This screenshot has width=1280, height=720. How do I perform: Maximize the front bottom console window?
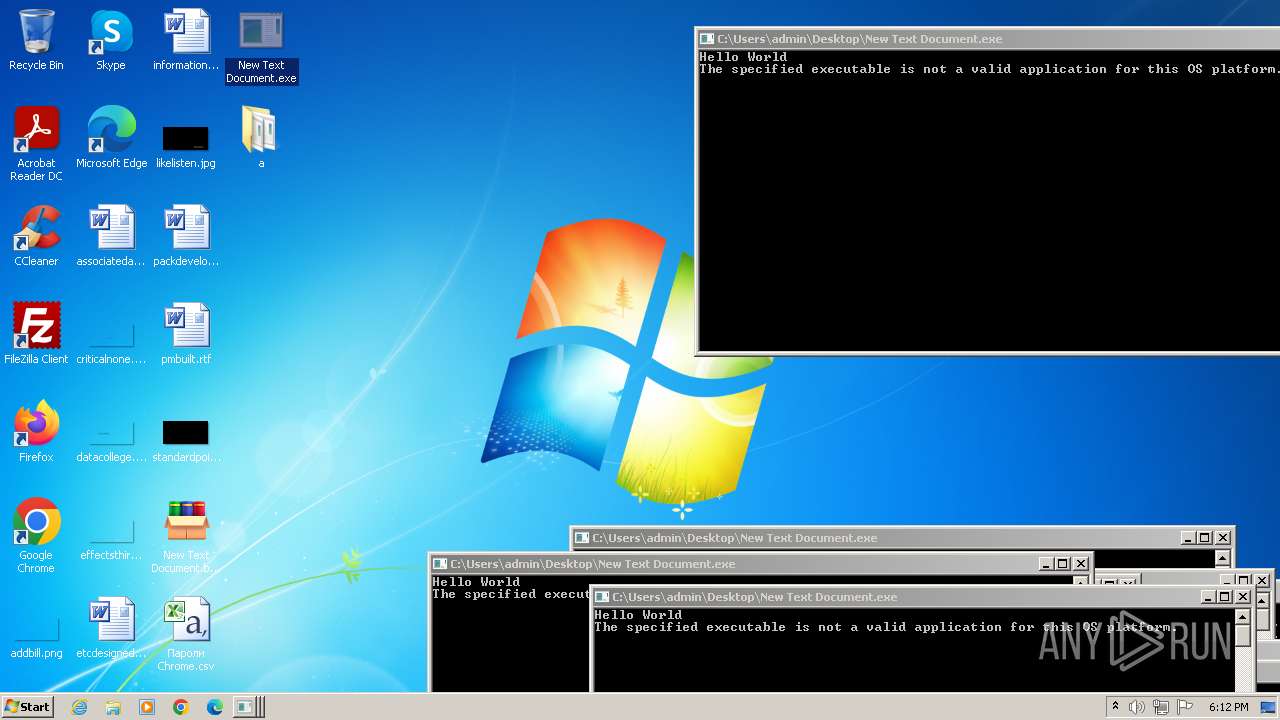pos(1225,597)
